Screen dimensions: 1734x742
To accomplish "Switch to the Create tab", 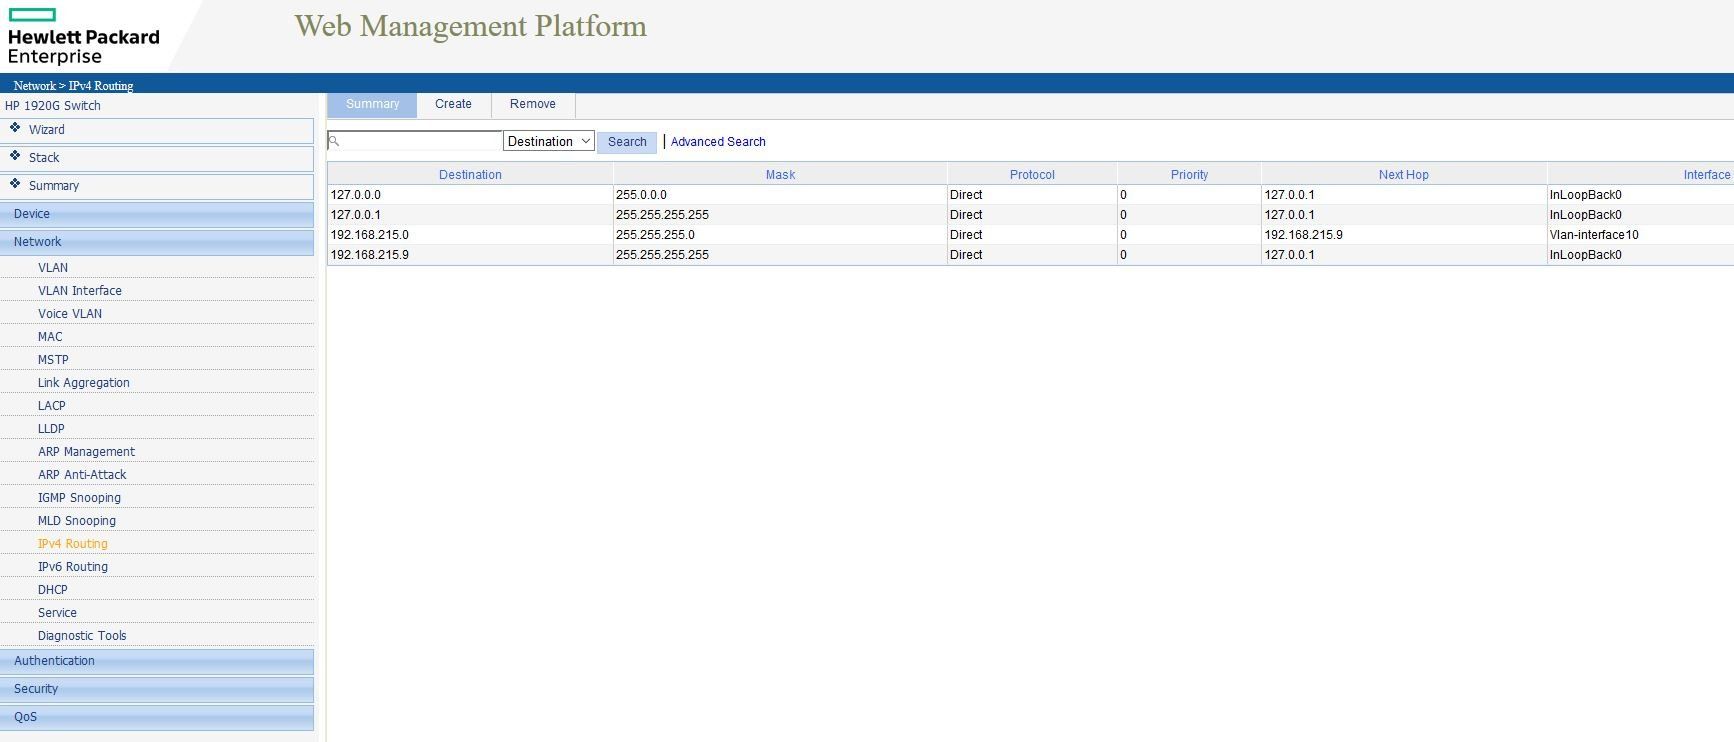I will tap(453, 105).
